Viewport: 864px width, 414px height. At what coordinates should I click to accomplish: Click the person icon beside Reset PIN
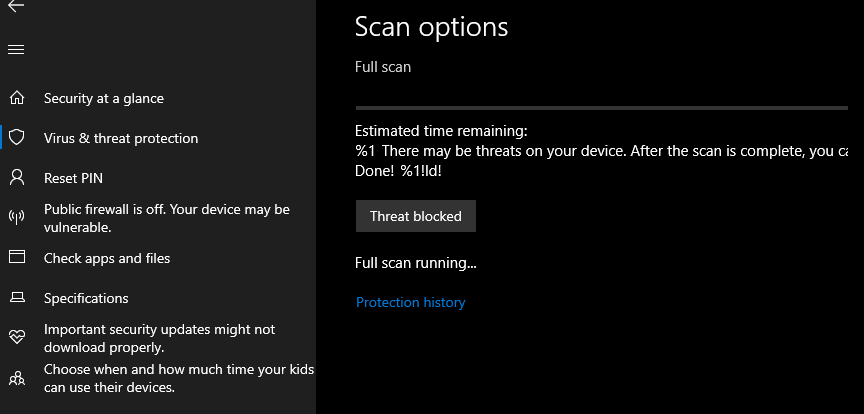(x=16, y=178)
